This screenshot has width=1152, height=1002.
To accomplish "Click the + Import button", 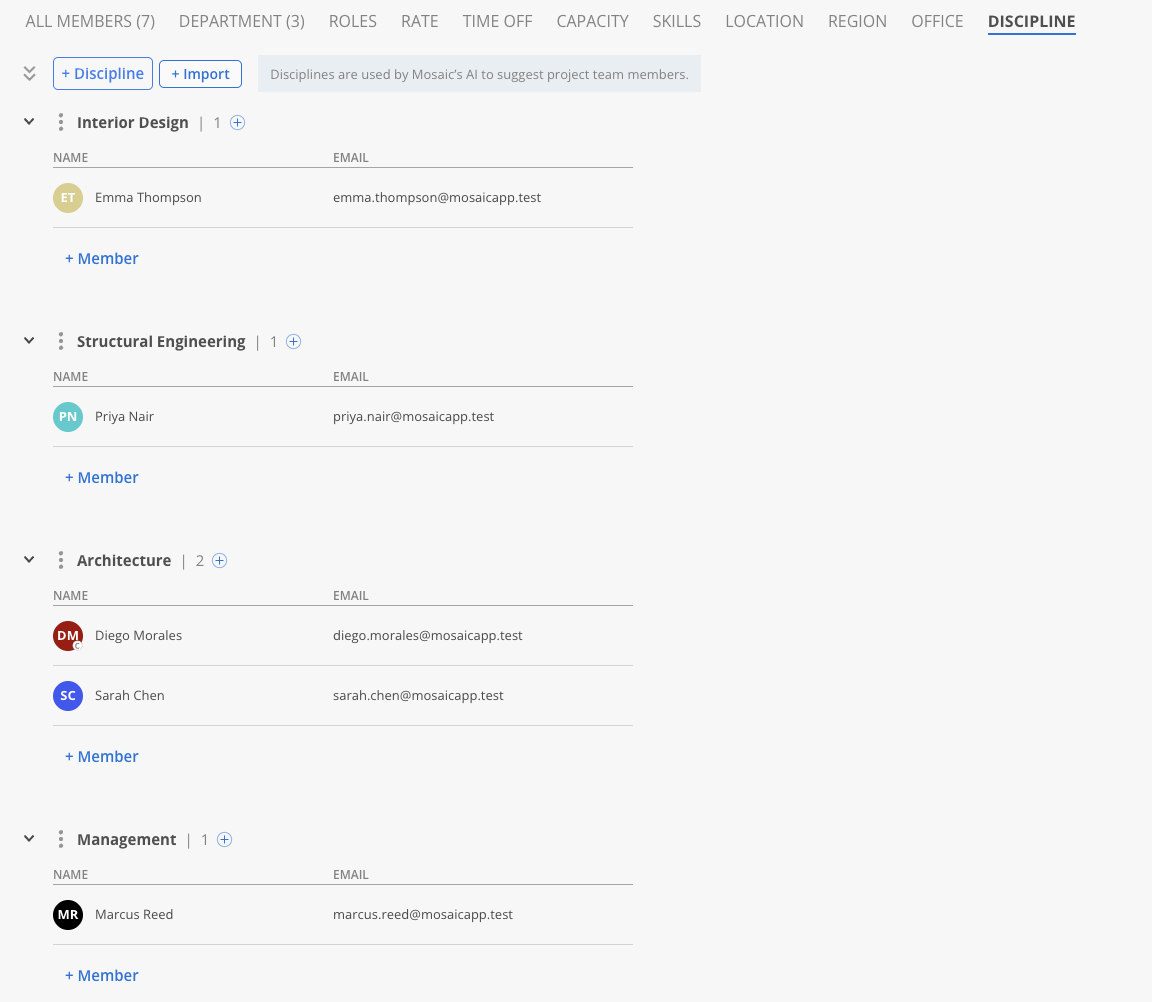I will click(201, 74).
